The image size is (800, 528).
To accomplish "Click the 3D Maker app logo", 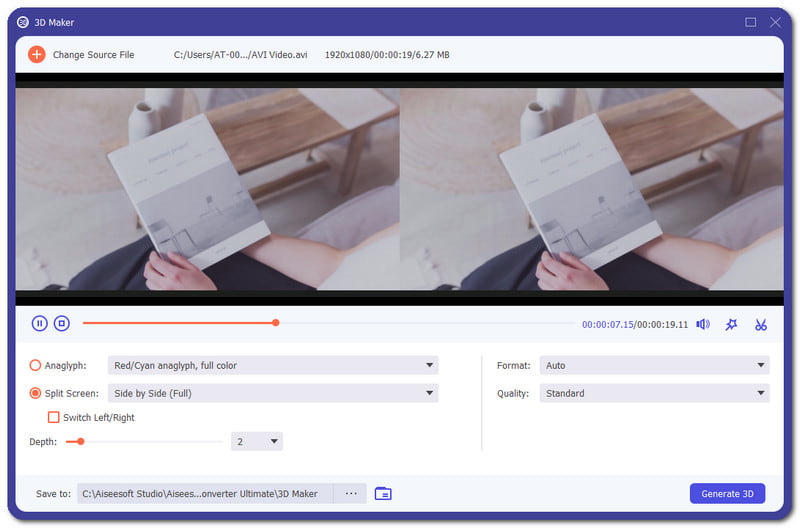I will pos(23,22).
